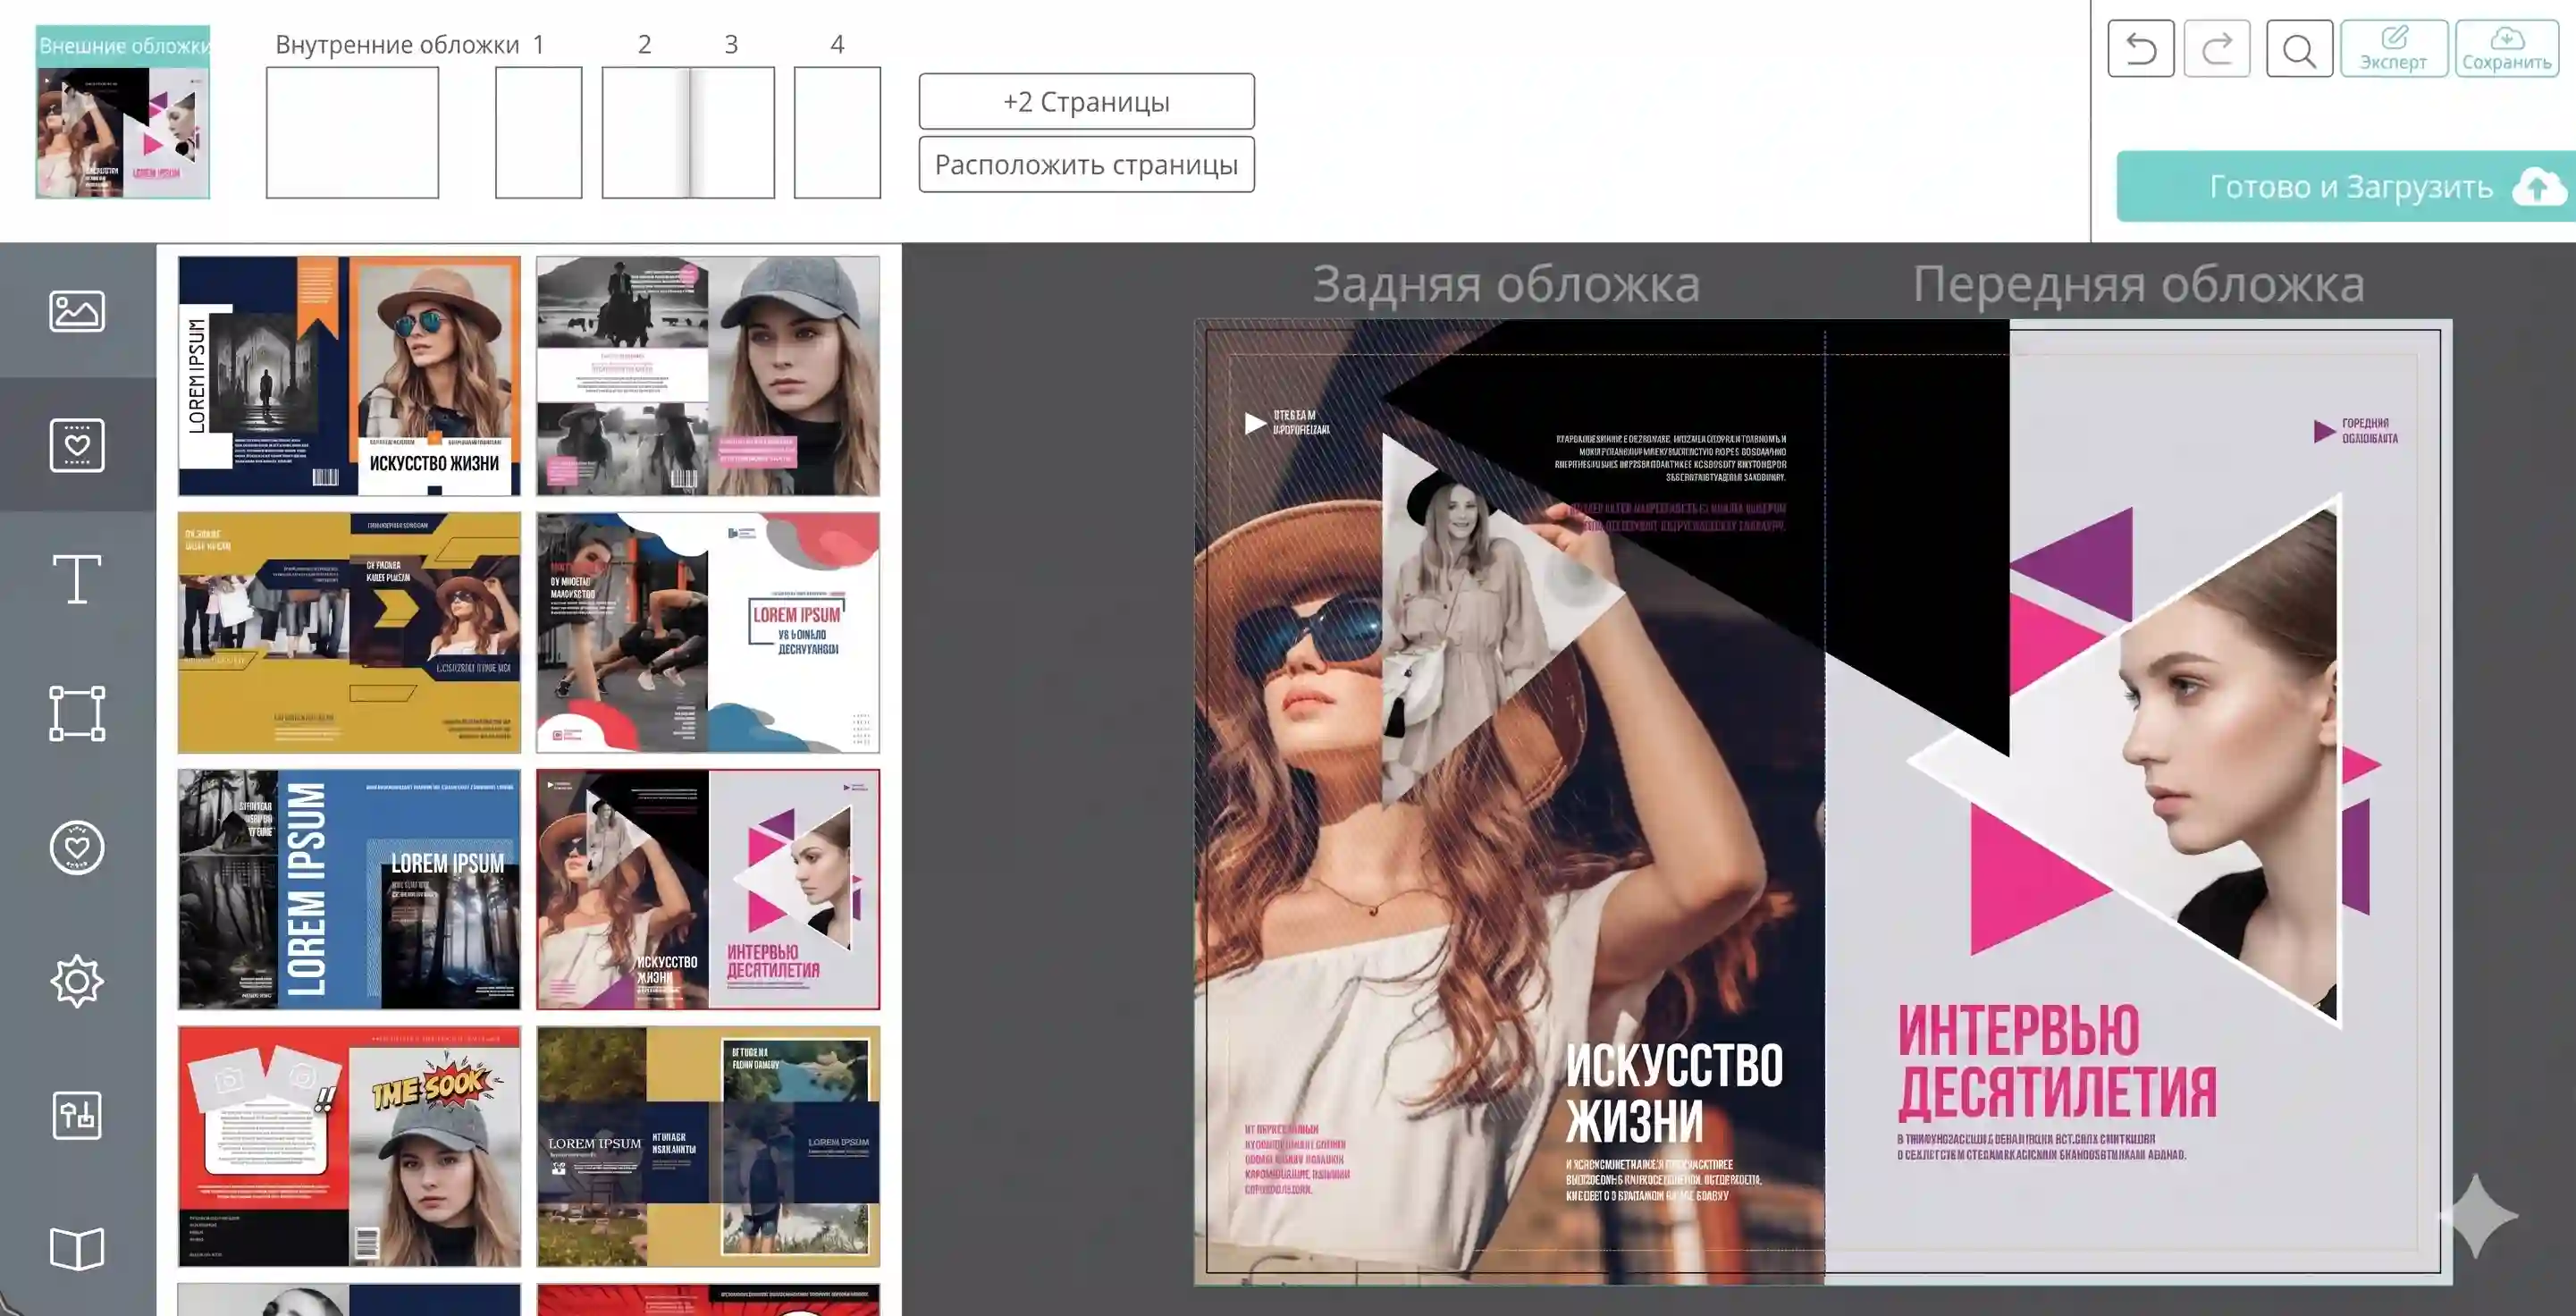Click the white play icon on back cover
Image resolution: width=2576 pixels, height=1316 pixels.
point(1255,423)
